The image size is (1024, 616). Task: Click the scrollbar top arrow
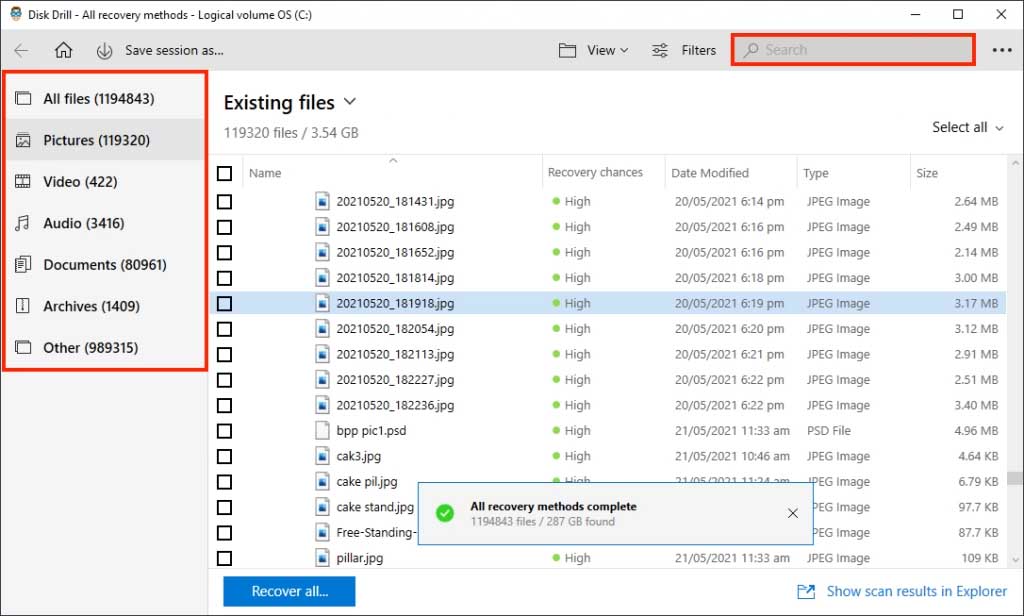tap(1015, 162)
